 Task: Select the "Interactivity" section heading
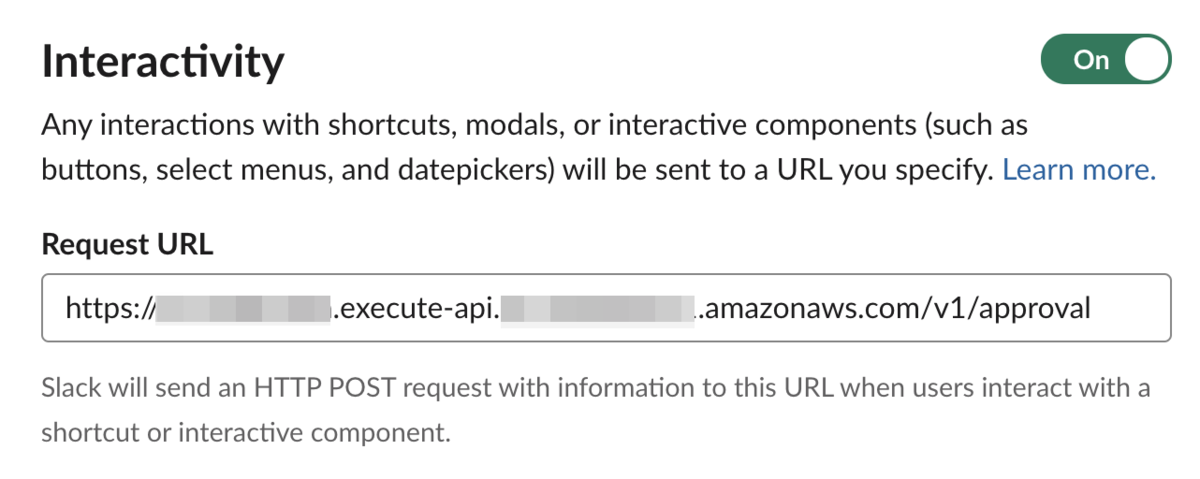click(163, 62)
